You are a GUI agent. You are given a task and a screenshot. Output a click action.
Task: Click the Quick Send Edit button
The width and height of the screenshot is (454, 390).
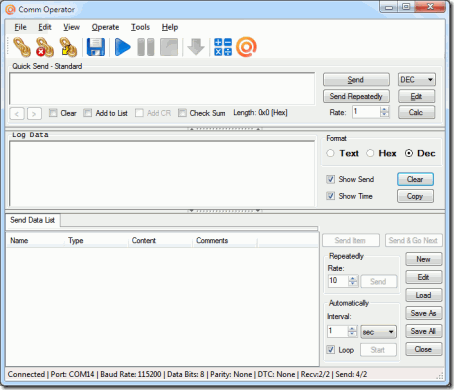point(417,96)
